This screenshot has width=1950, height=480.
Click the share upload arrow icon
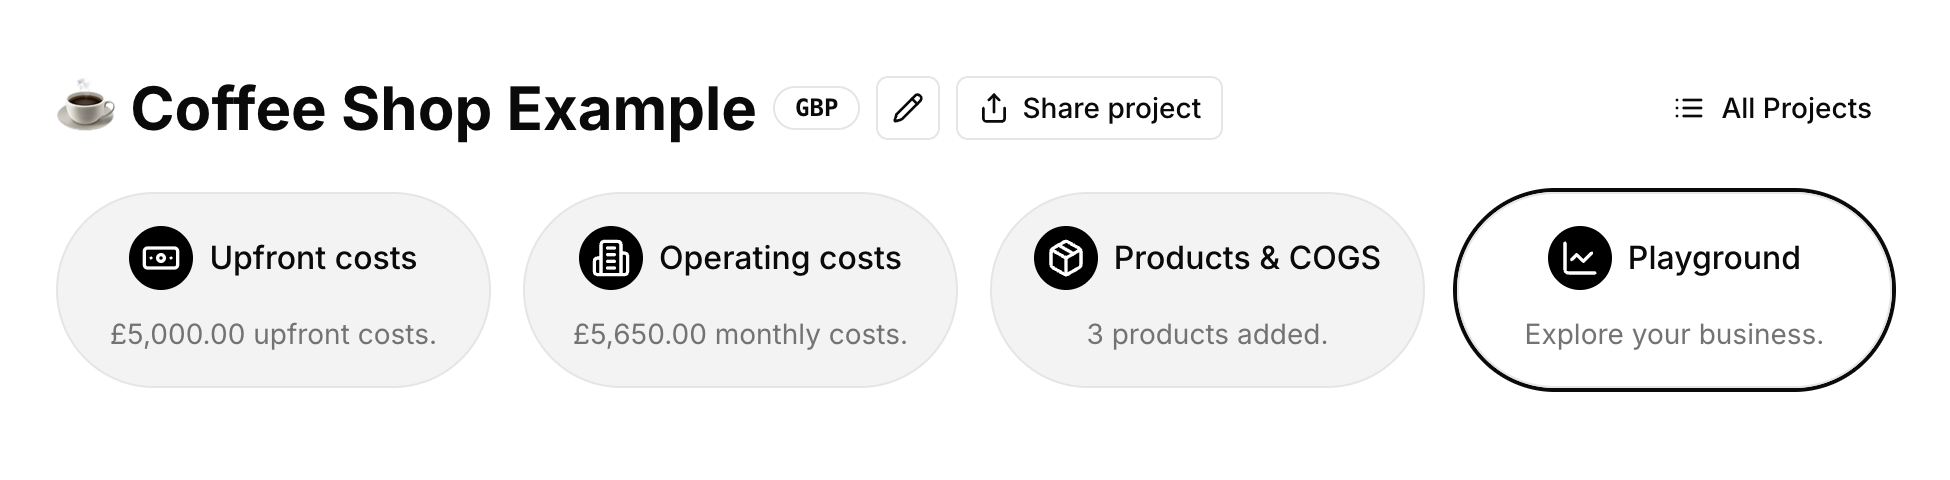[993, 108]
